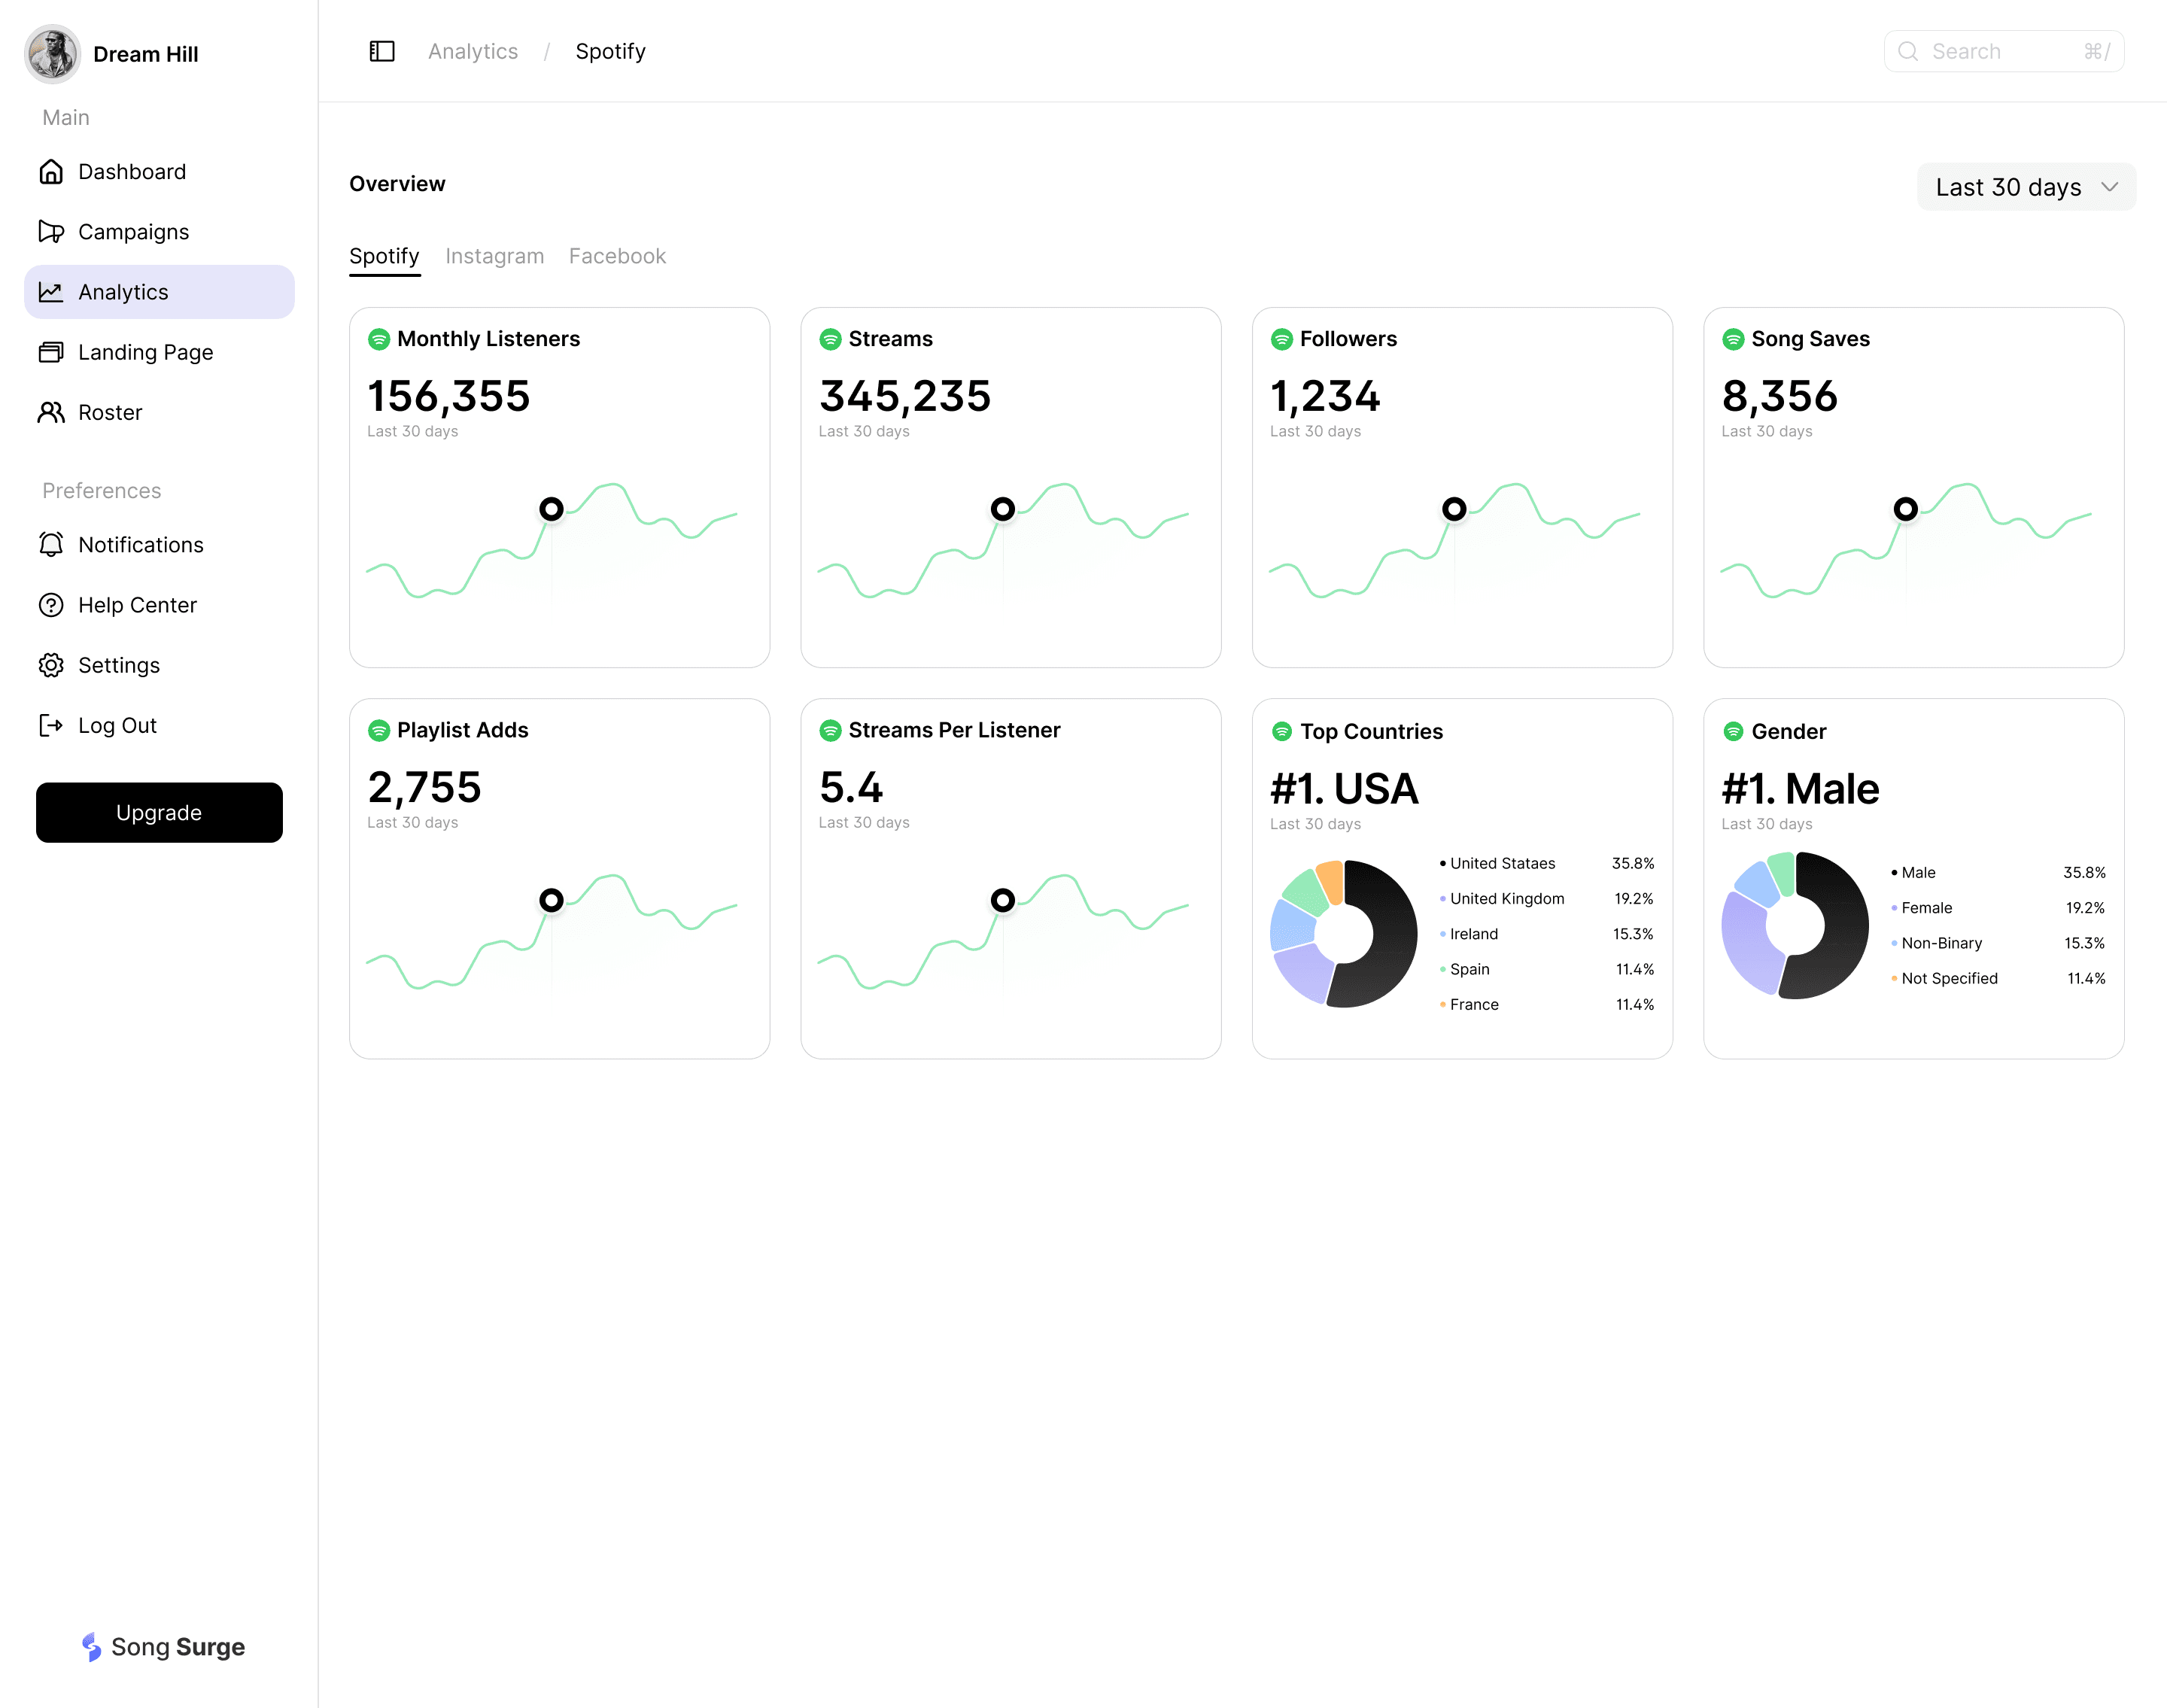Click the Log Out arrow icon
The height and width of the screenshot is (1708, 2167).
[x=51, y=725]
